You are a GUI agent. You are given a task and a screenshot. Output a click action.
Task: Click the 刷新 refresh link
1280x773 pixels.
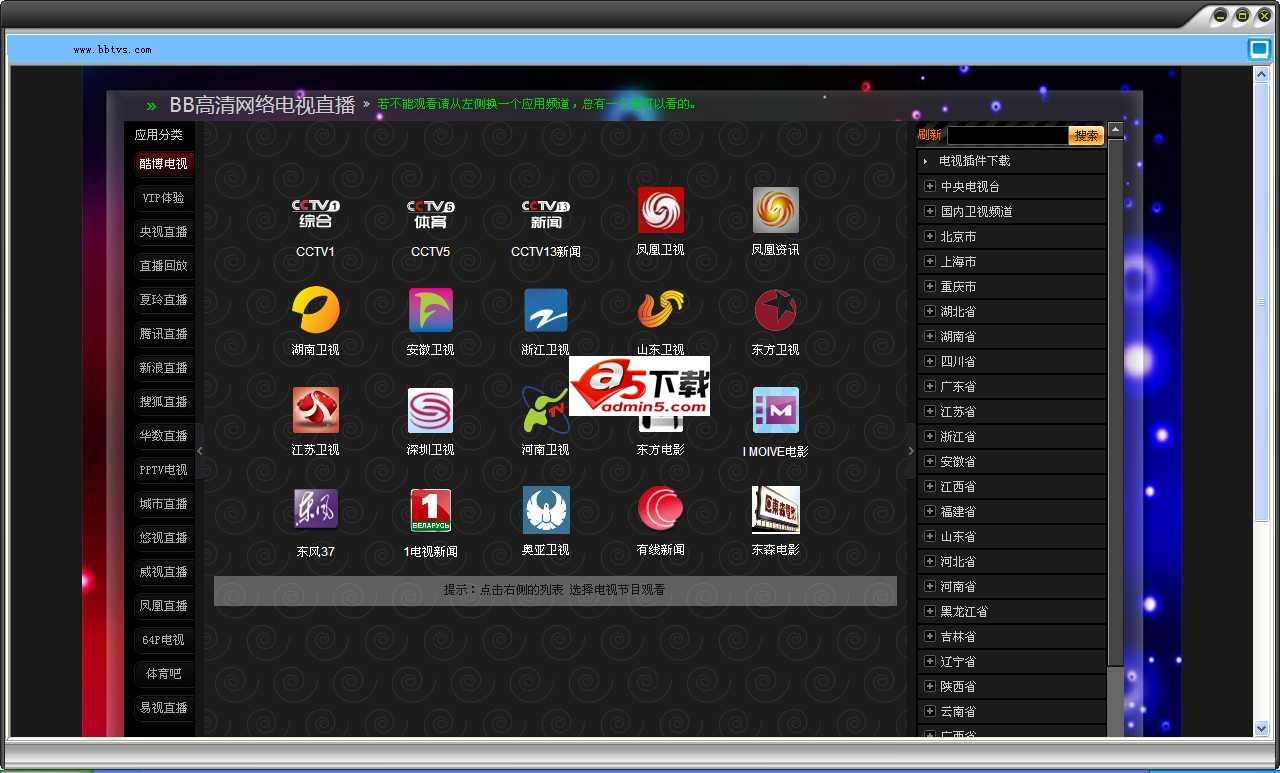click(929, 135)
